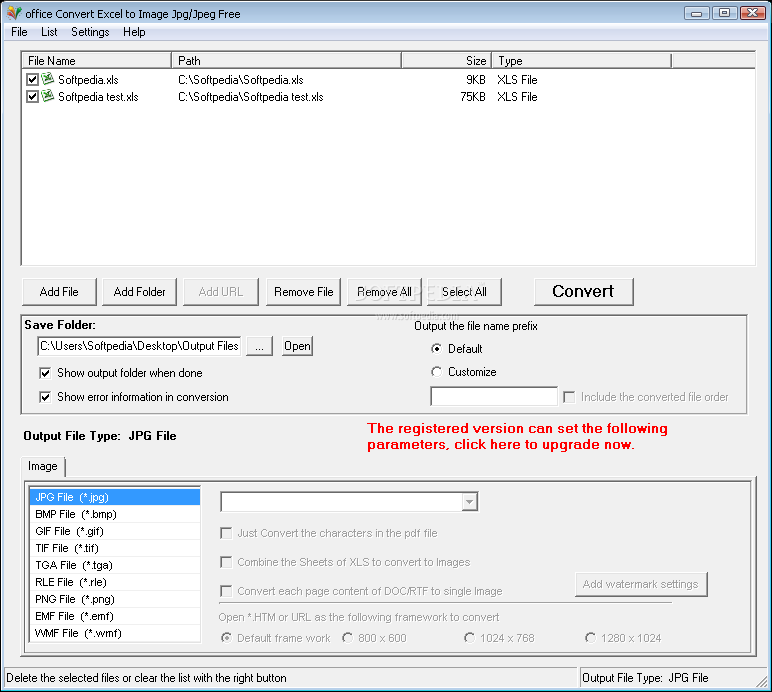
Task: Click Add watermark settings button
Action: point(641,584)
